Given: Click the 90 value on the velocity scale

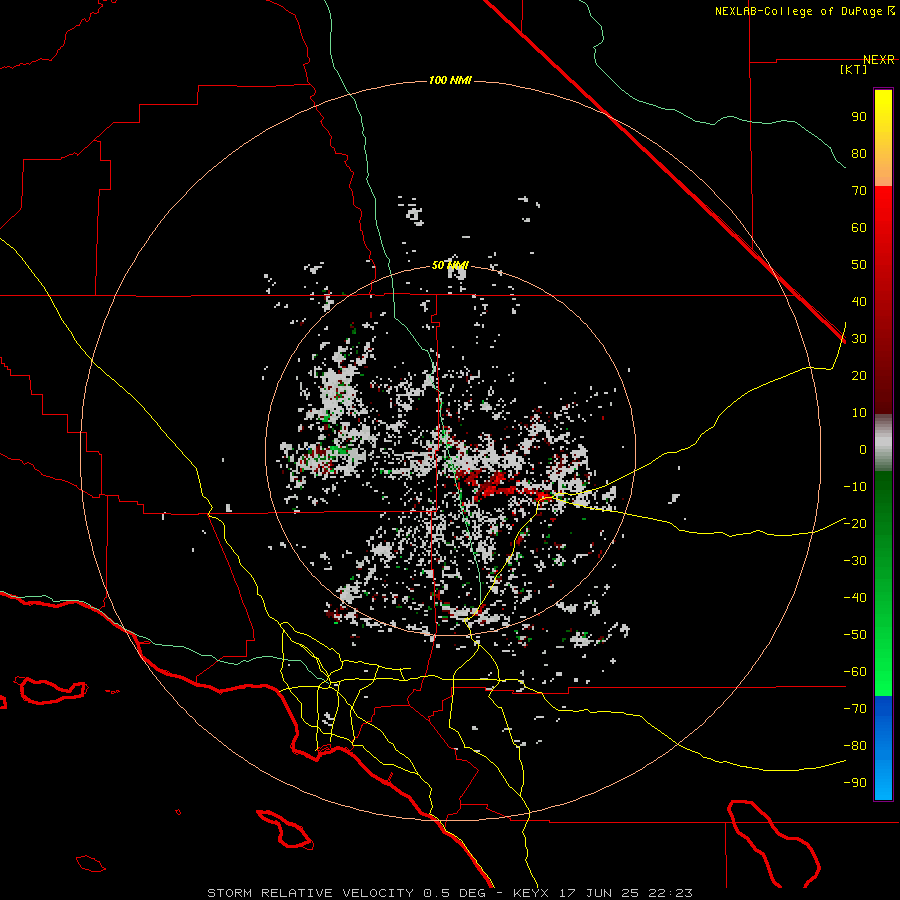Looking at the screenshot, I should [x=859, y=117].
